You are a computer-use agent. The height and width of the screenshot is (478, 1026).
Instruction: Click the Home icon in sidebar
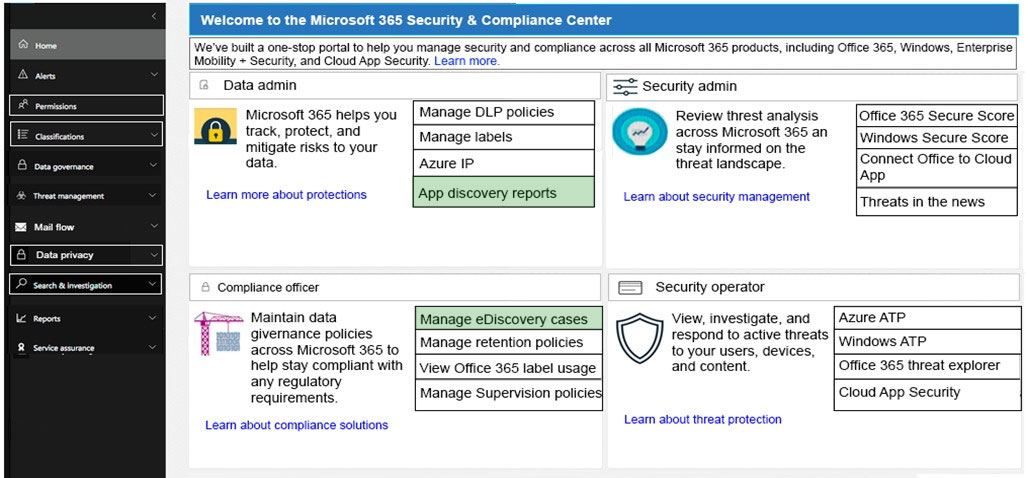point(24,44)
